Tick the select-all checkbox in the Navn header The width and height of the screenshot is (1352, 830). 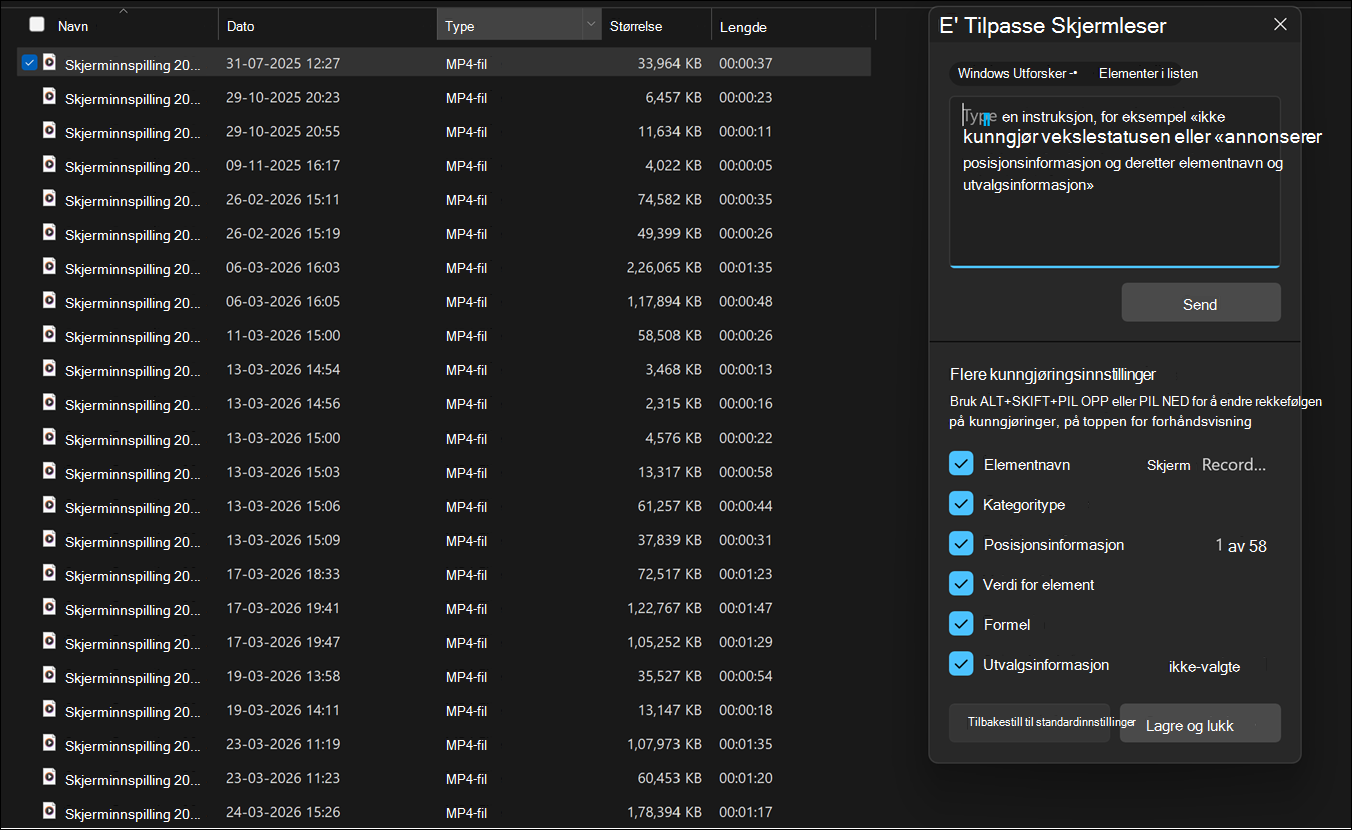coord(37,25)
